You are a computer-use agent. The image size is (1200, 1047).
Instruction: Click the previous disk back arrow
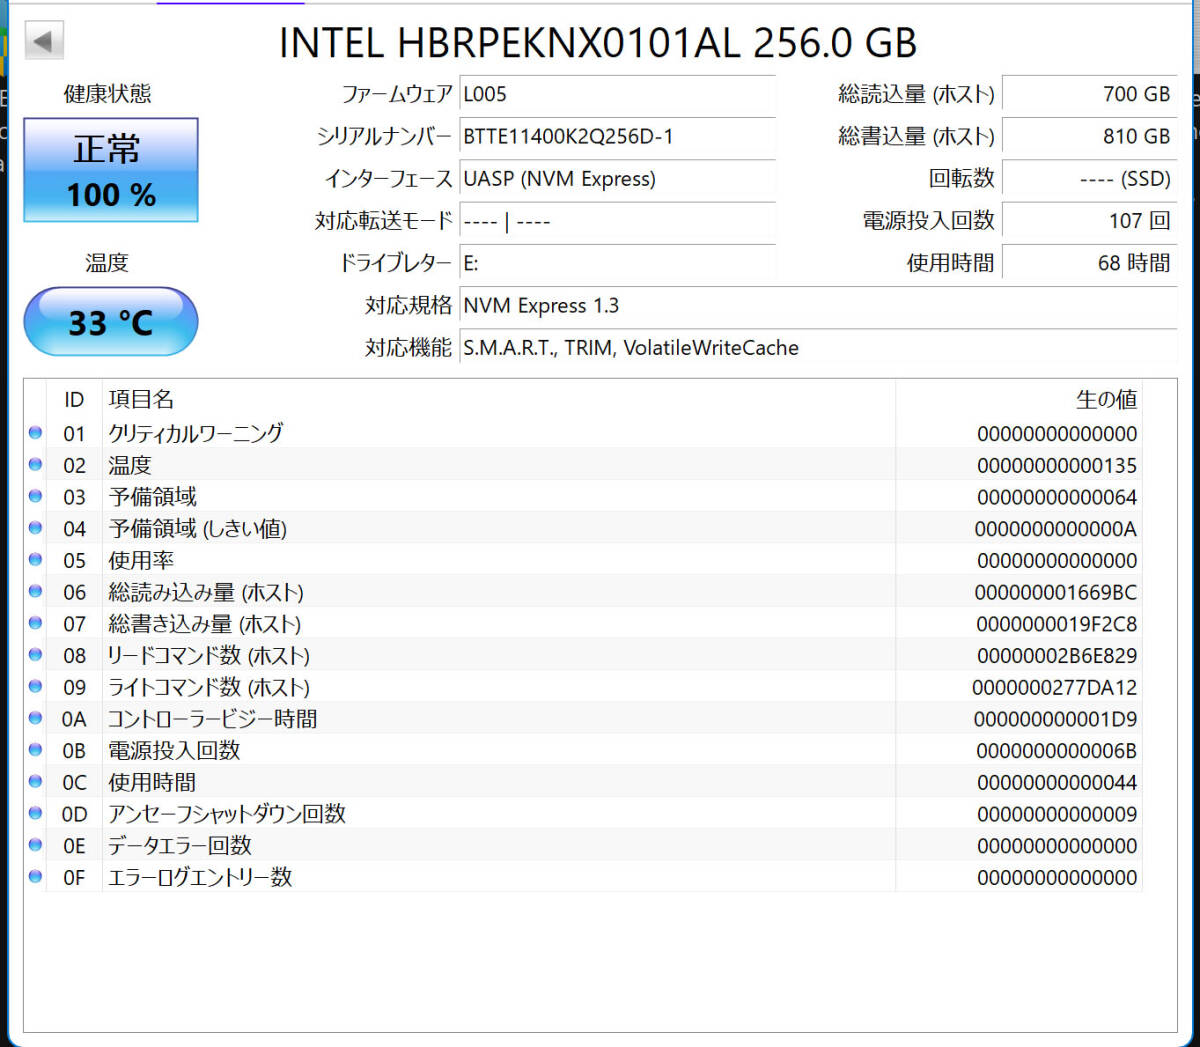[43, 41]
